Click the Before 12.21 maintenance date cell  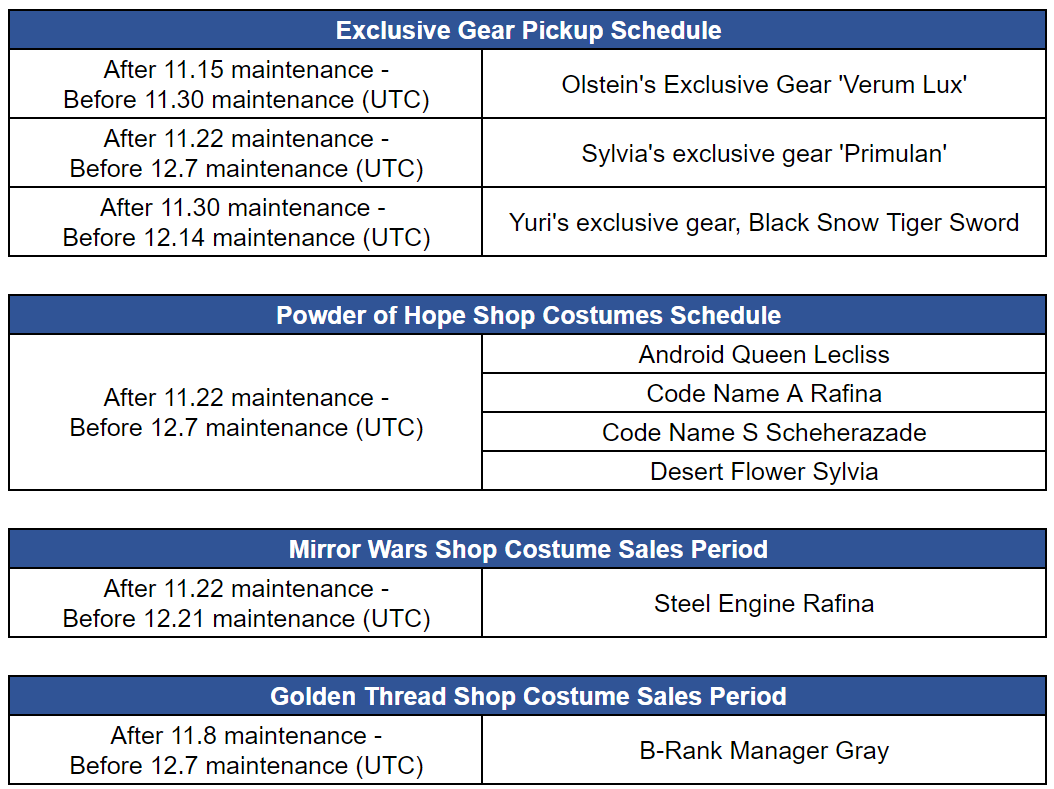point(245,603)
